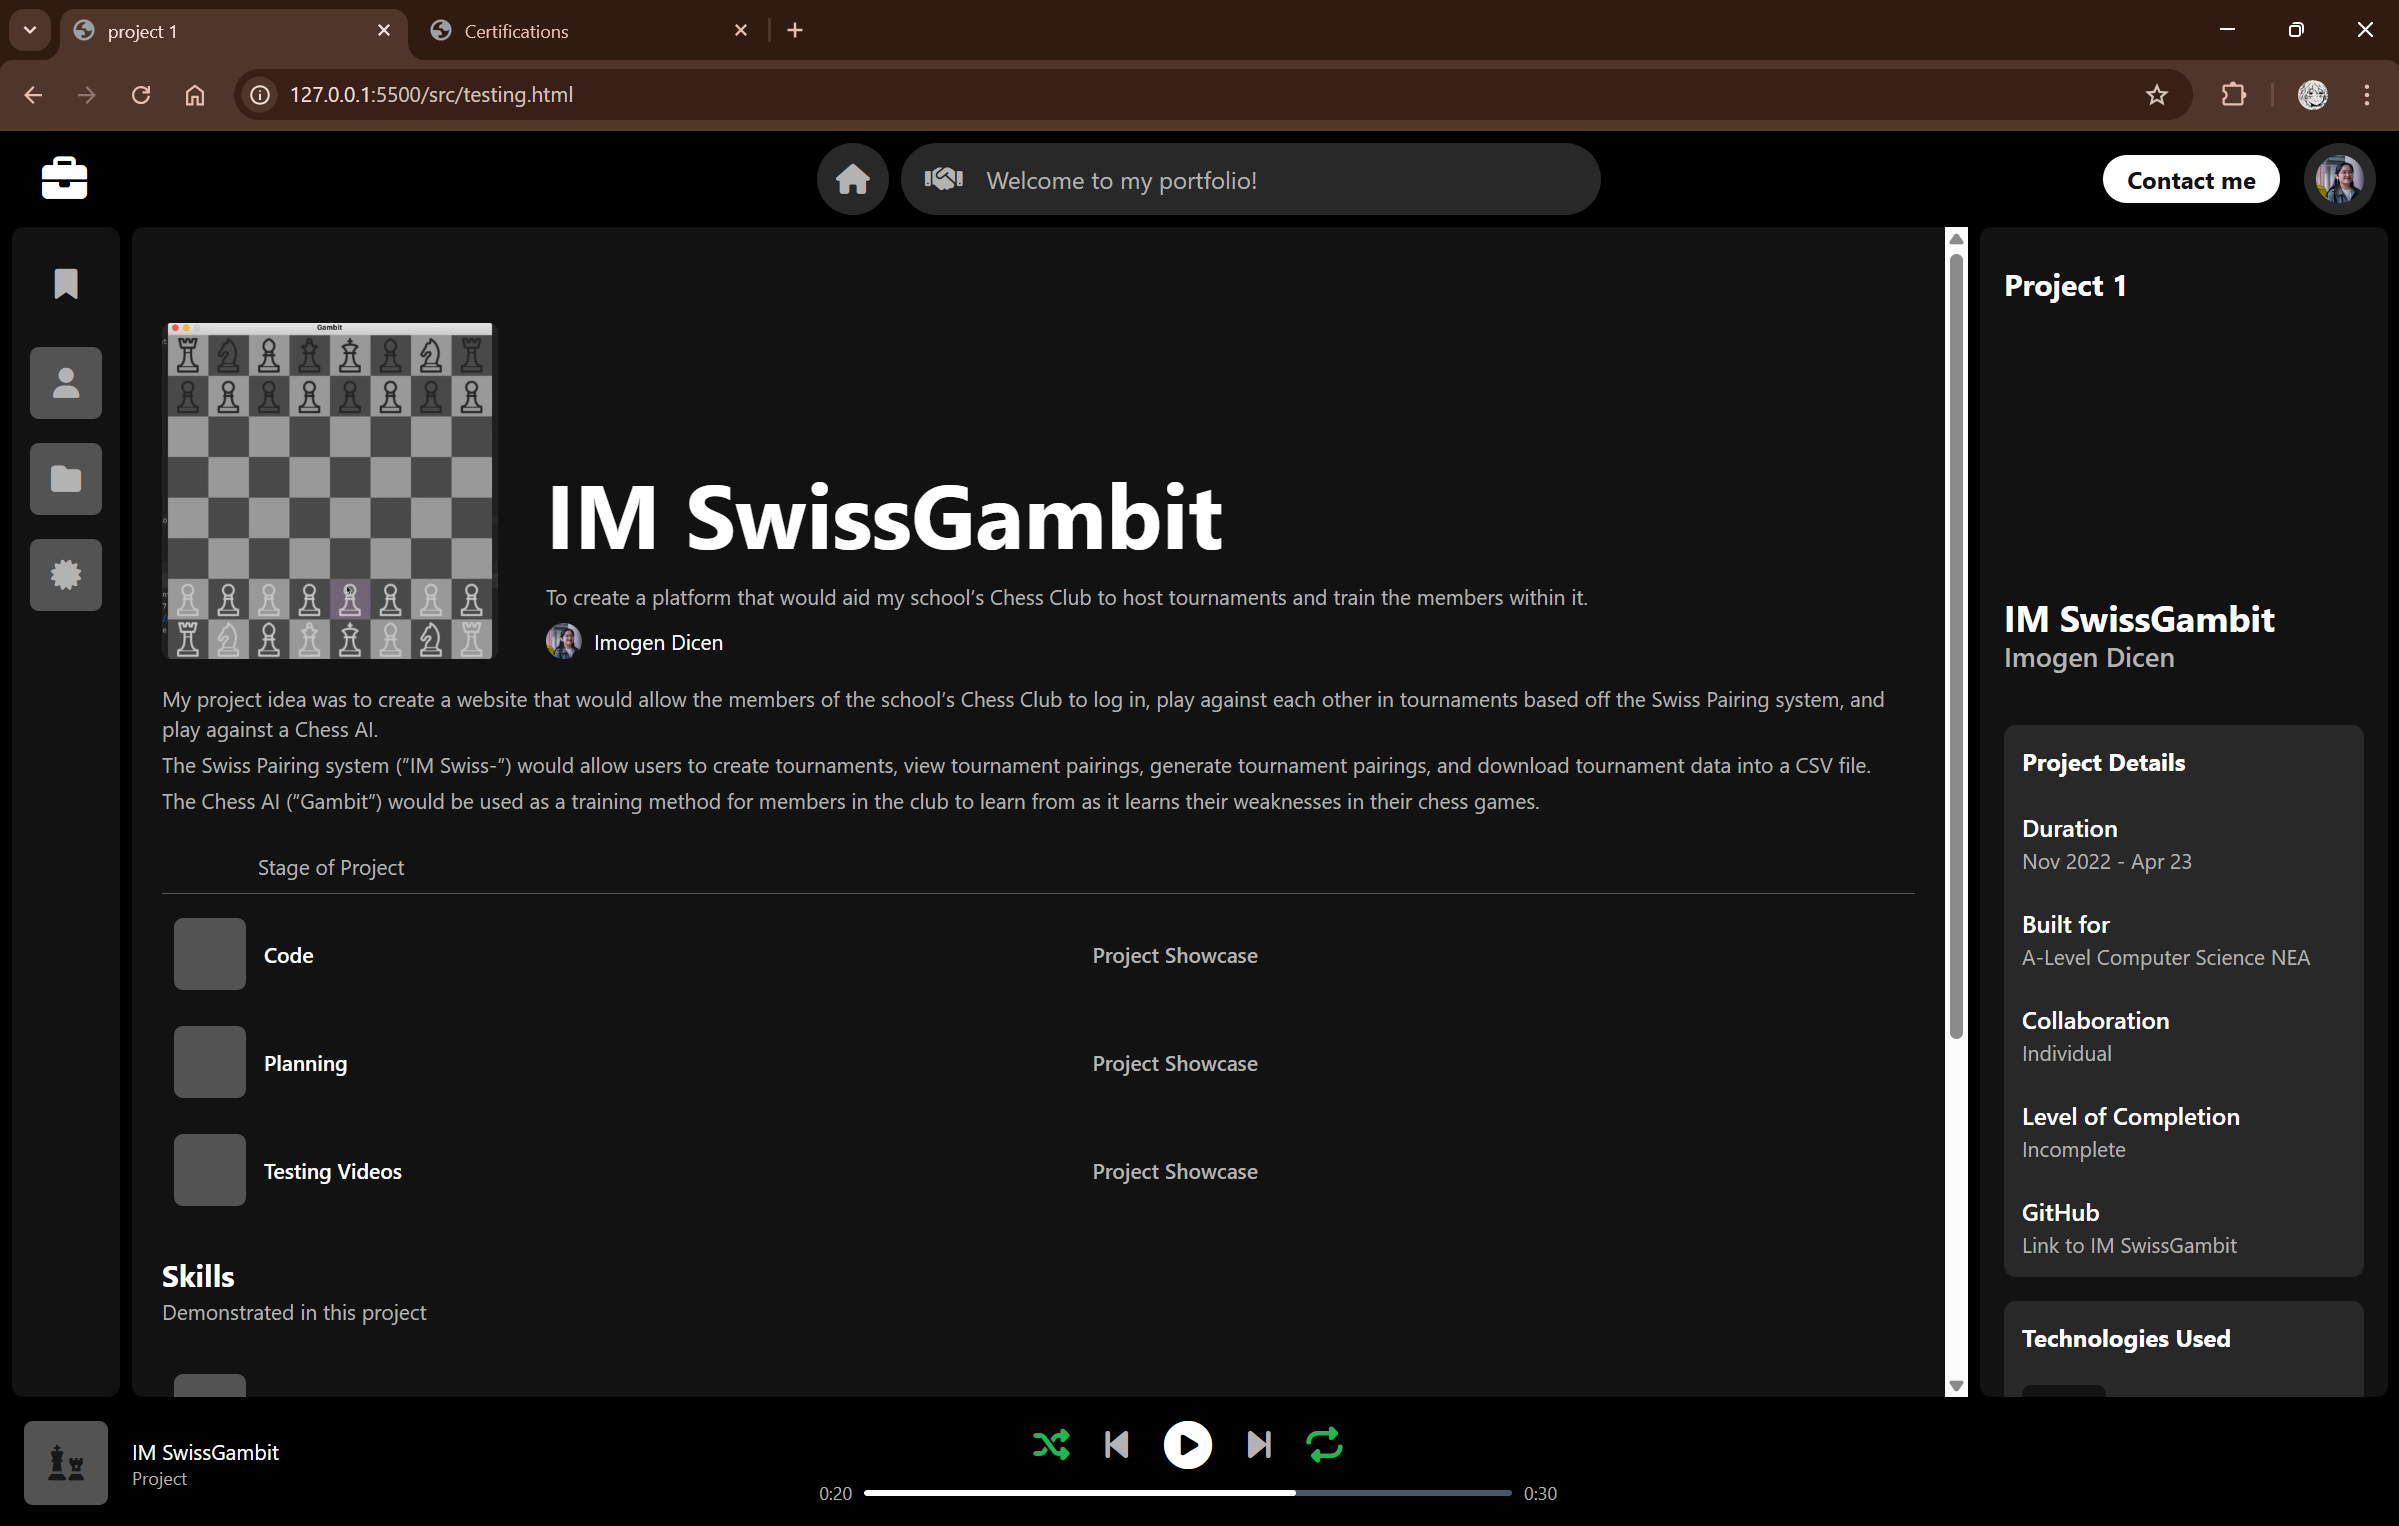Bookmark this page with star icon
Screen dimensions: 2399x1526
click(2156, 95)
